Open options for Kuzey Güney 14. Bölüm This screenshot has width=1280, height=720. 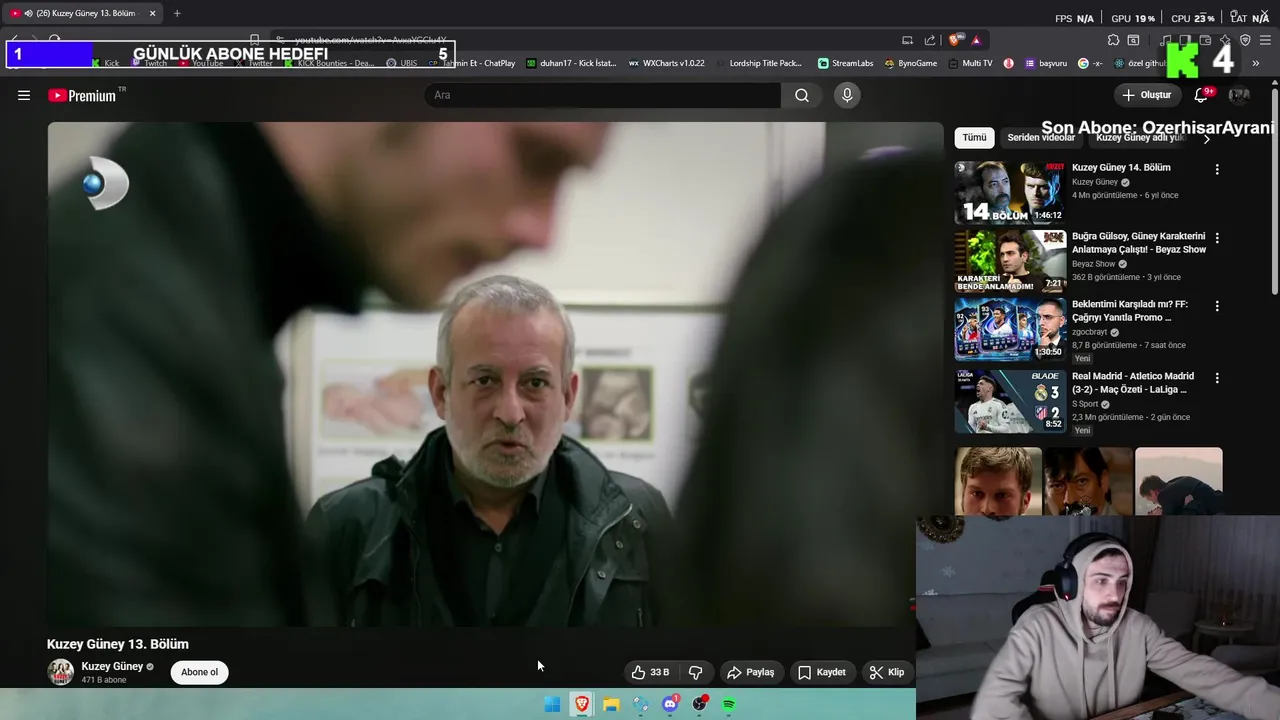[1217, 169]
